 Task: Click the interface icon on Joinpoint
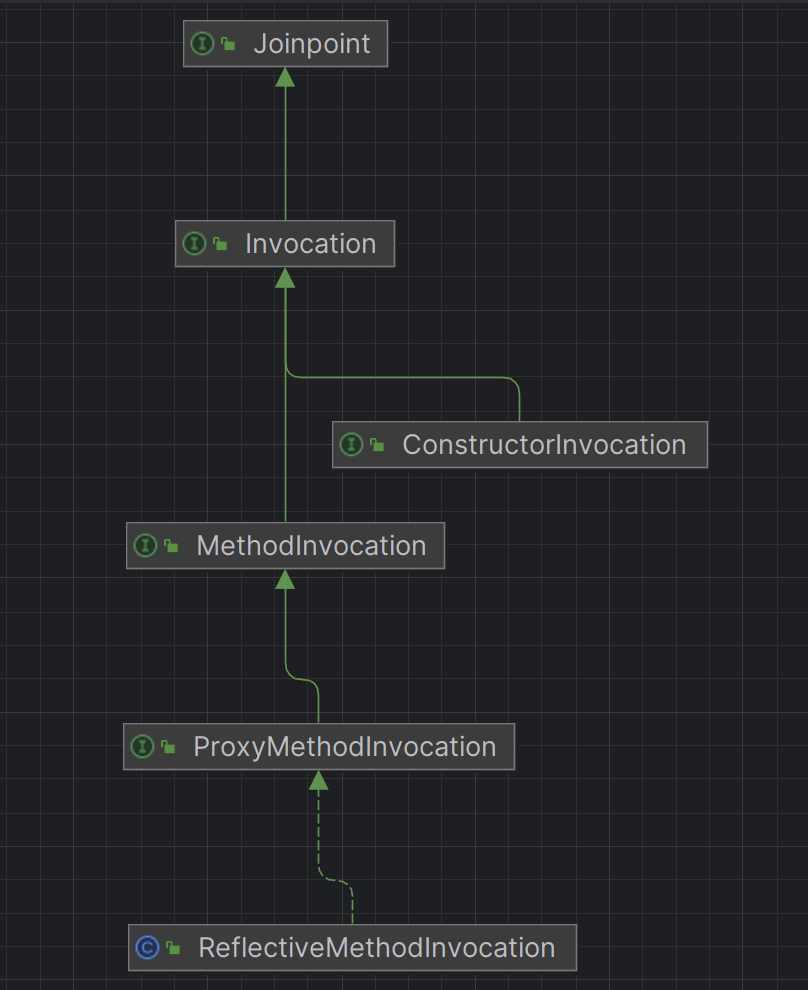[202, 44]
